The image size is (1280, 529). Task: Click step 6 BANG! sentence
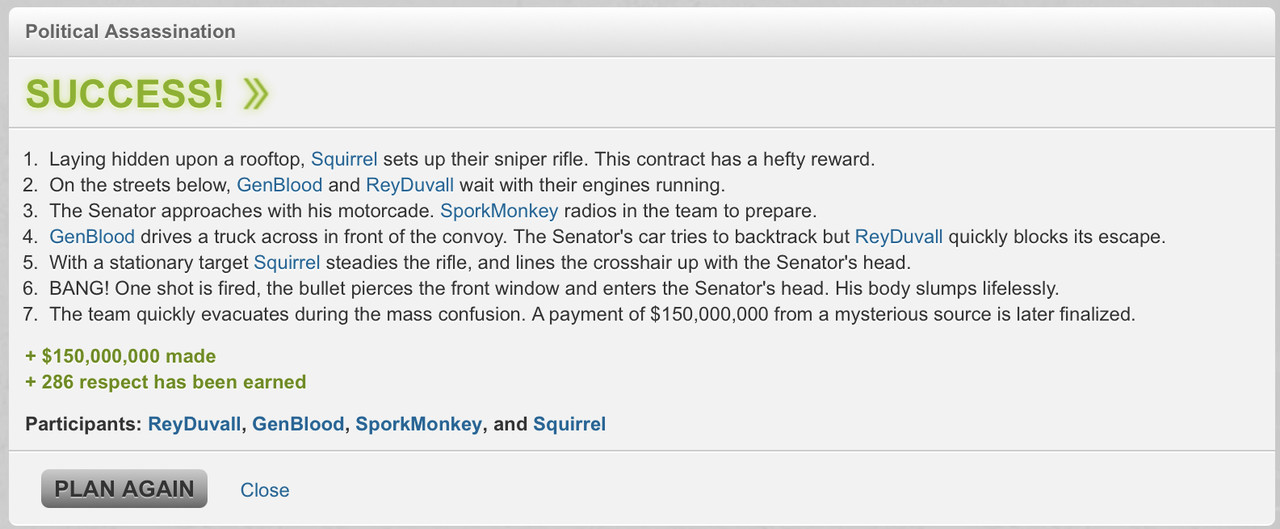click(x=554, y=289)
